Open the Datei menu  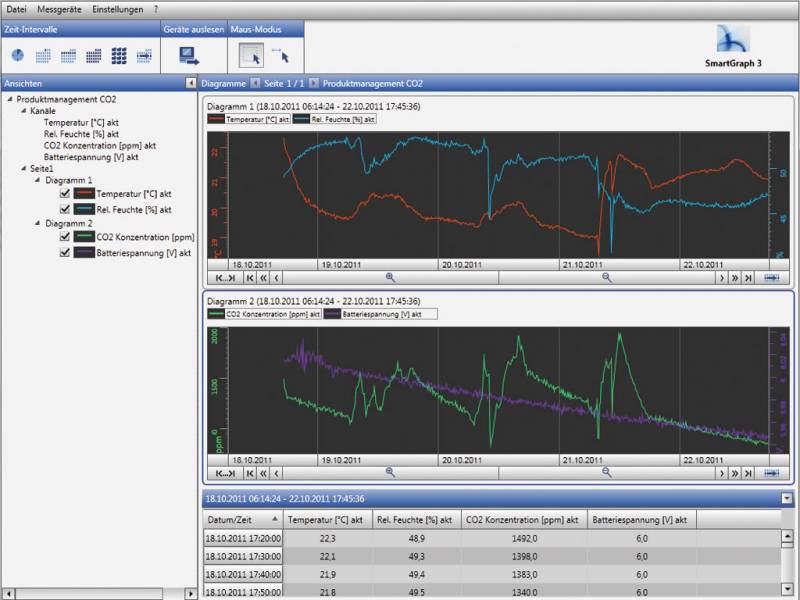pyautogui.click(x=16, y=9)
